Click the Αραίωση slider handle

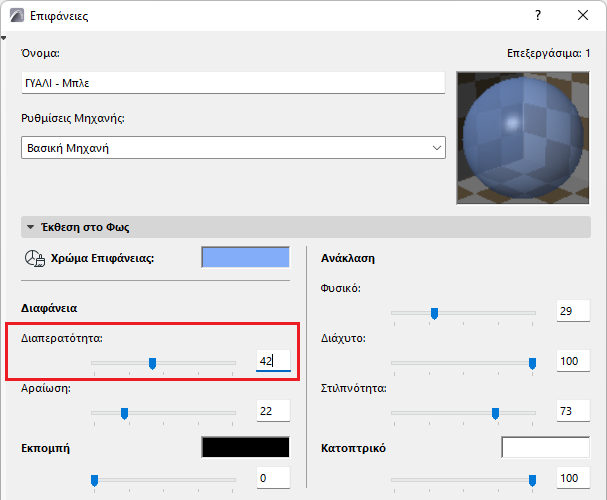pos(124,414)
